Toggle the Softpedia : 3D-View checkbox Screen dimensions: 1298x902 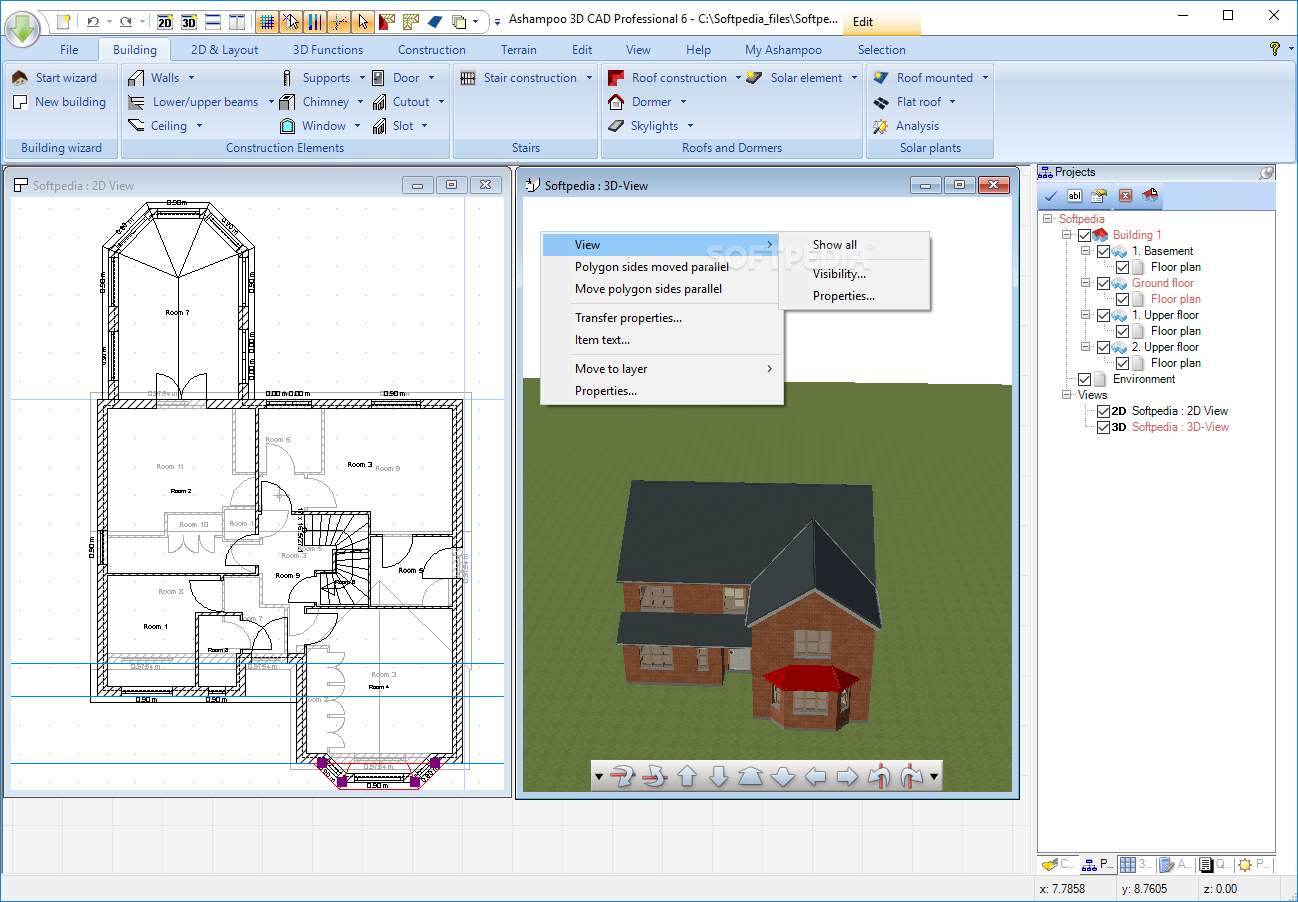(1103, 427)
